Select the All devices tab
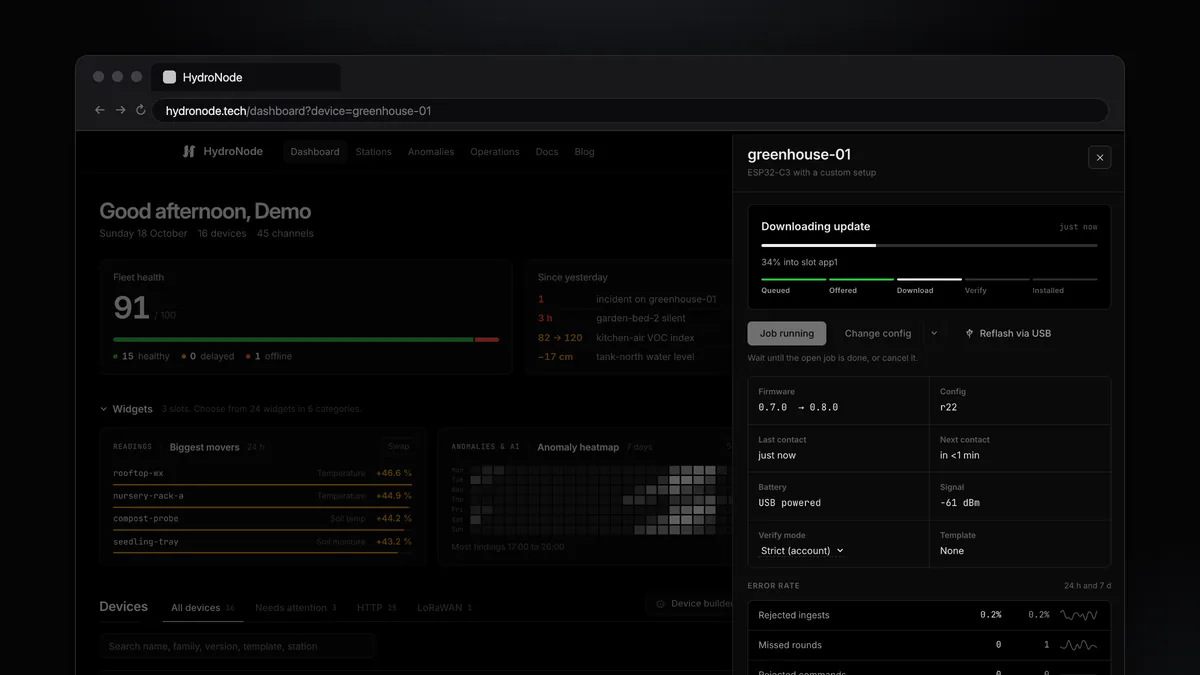Screen dimensions: 1200x675 coord(203,608)
